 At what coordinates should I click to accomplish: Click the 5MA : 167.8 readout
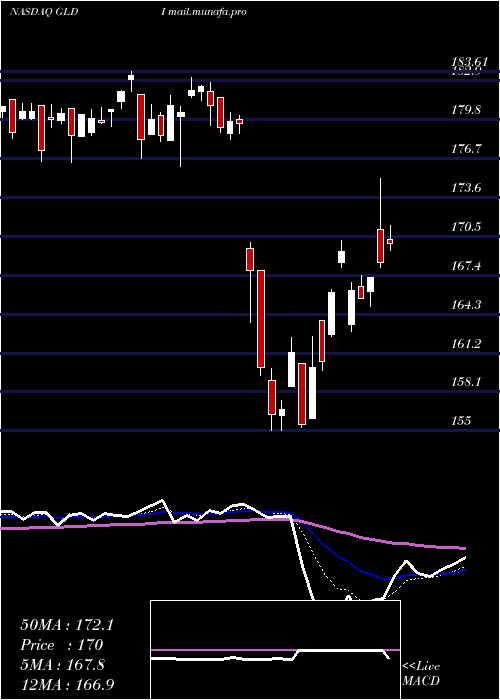click(x=63, y=665)
